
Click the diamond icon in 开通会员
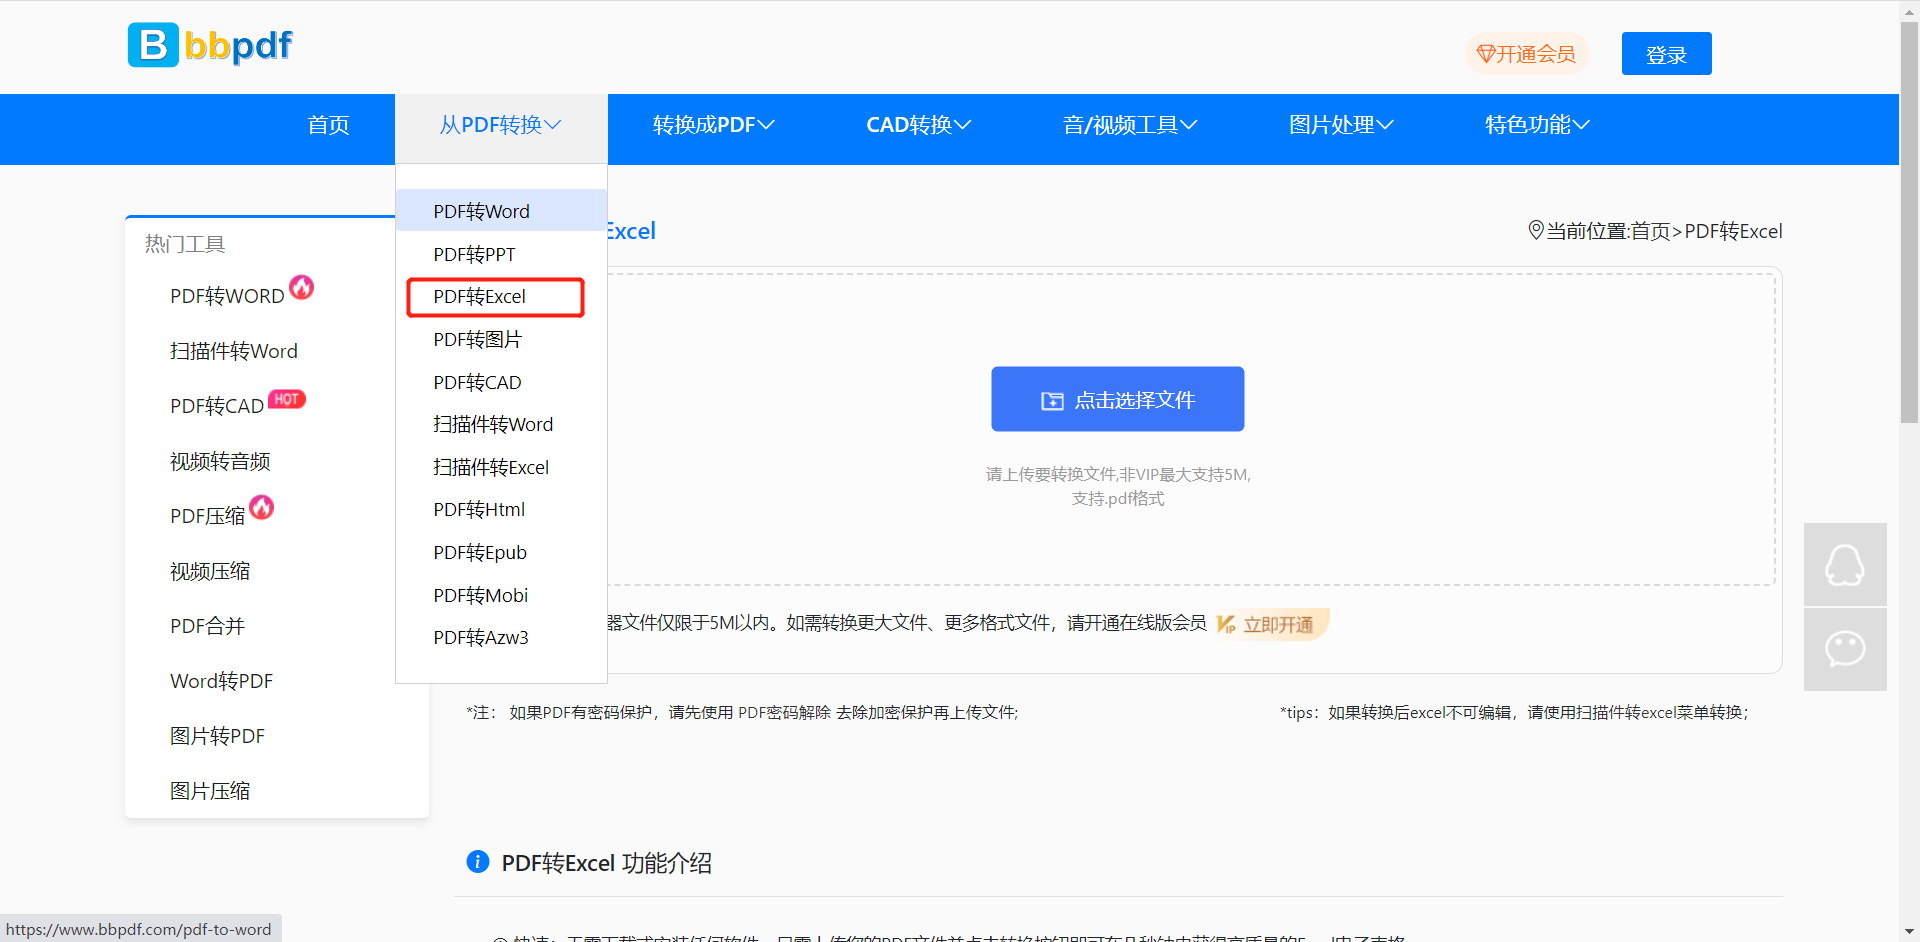pyautogui.click(x=1486, y=54)
